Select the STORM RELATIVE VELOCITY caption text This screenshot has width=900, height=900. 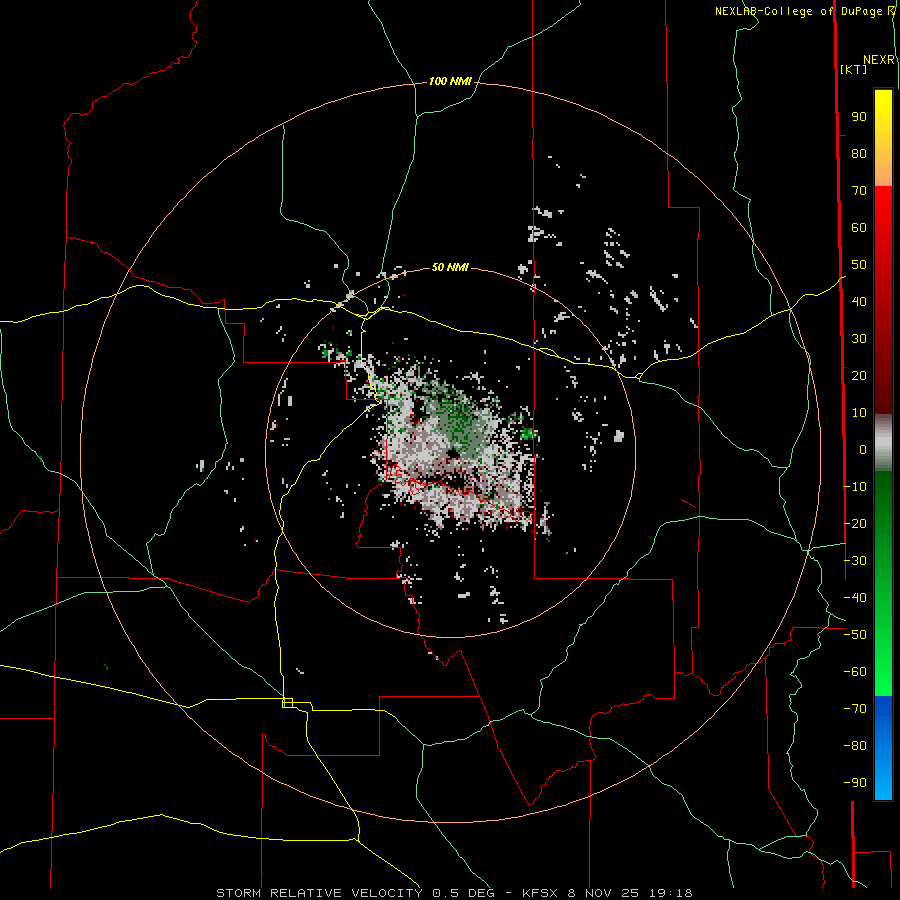pos(319,893)
